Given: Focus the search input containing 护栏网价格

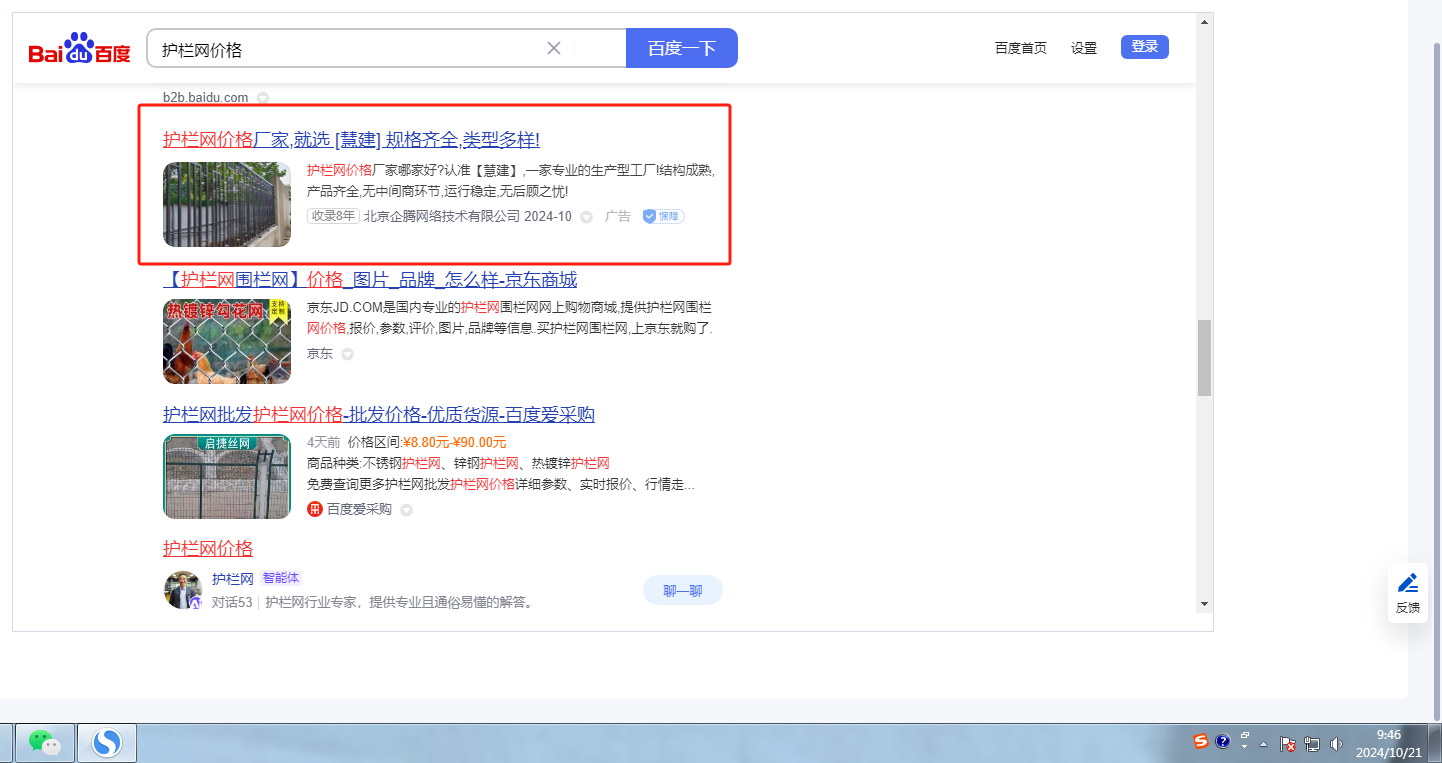Looking at the screenshot, I should pos(340,49).
